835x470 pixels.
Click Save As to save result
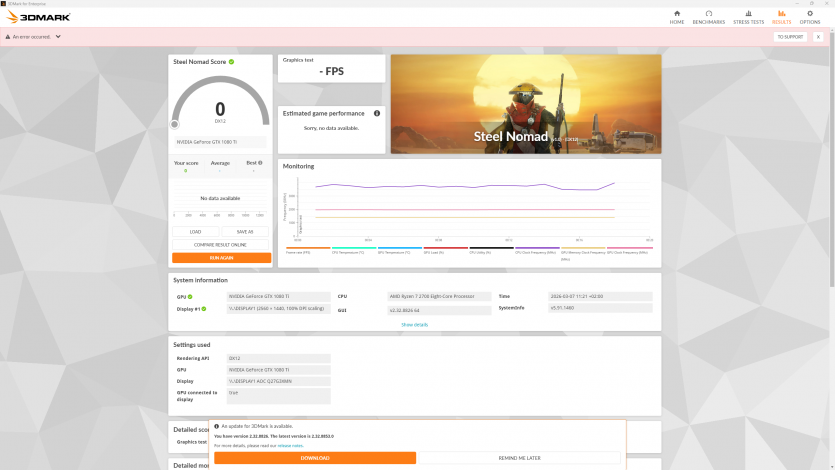(x=245, y=231)
